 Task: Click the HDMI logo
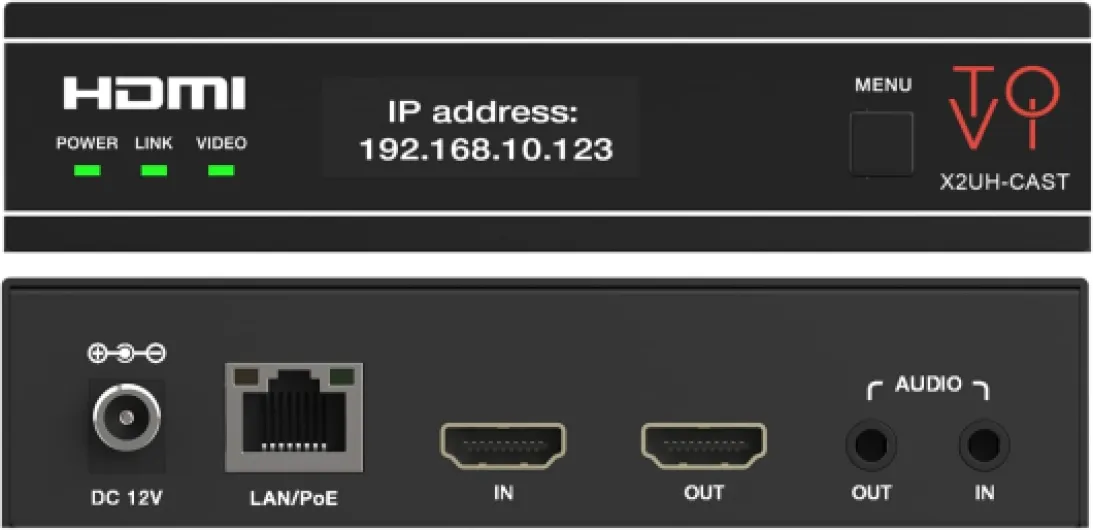pyautogui.click(x=155, y=94)
